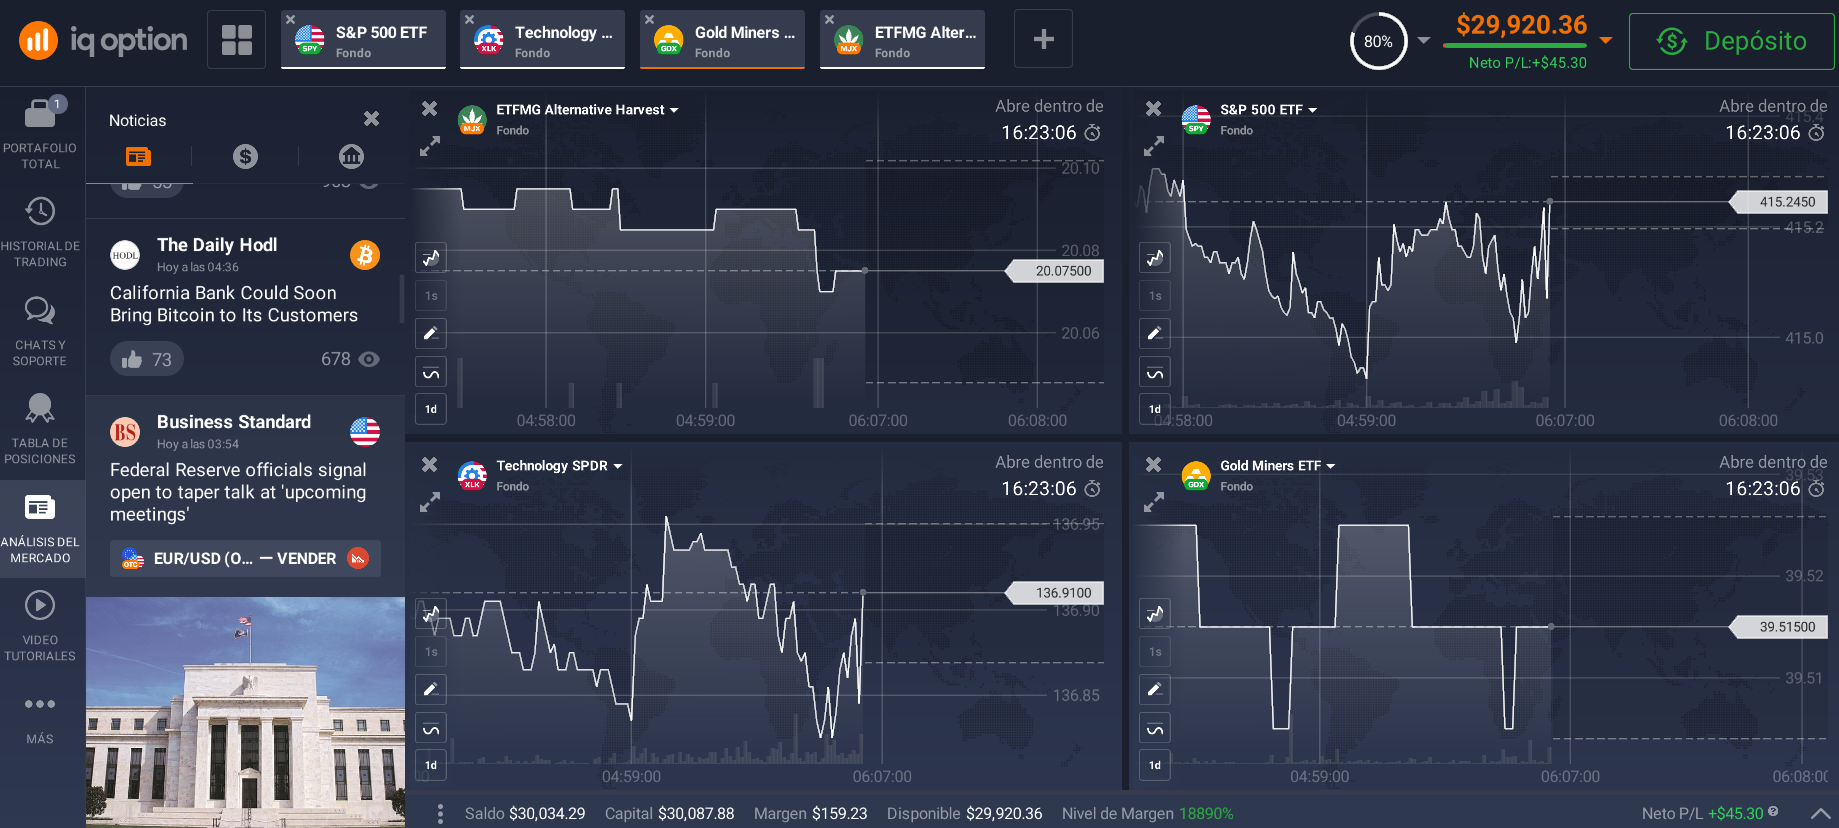Open Historial de Trading
The height and width of the screenshot is (828, 1839).
[x=40, y=232]
